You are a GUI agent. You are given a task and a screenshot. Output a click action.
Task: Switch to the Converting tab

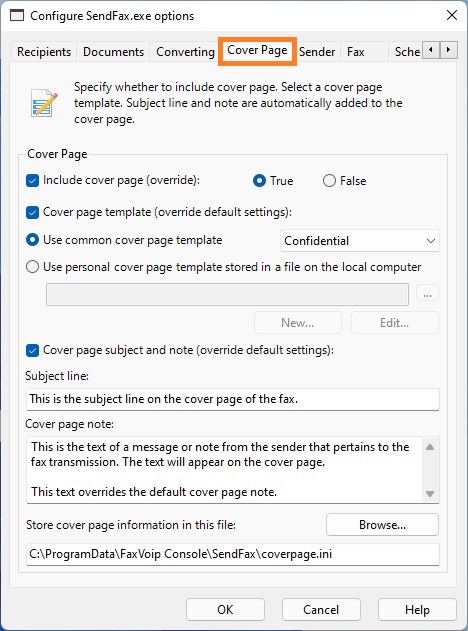186,52
